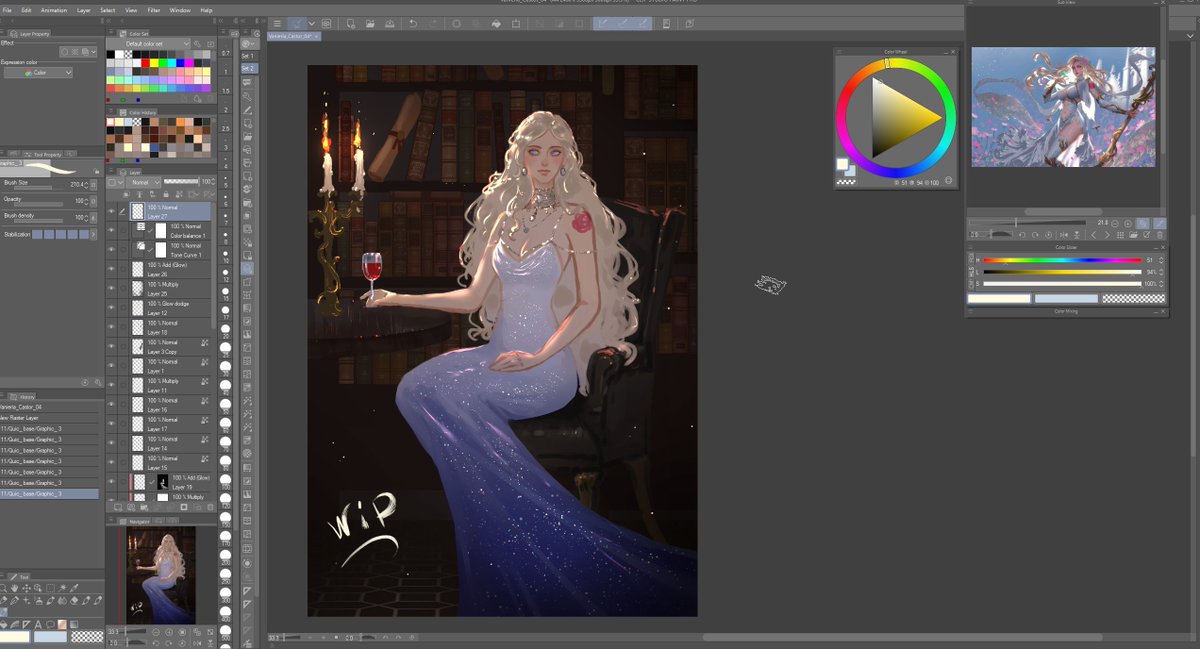This screenshot has height=649, width=1200.
Task: Open the Window menu
Action: pos(180,10)
